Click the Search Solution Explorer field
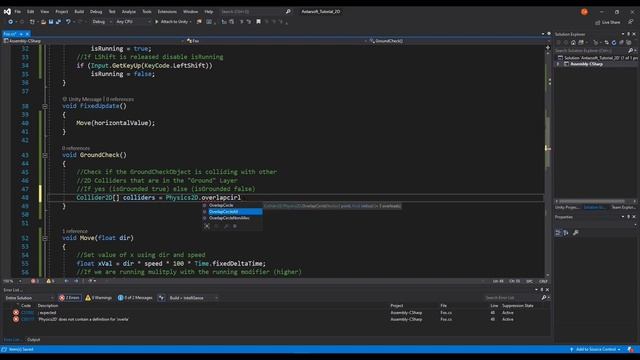This screenshot has width=640, height=360. pyautogui.click(x=595, y=51)
